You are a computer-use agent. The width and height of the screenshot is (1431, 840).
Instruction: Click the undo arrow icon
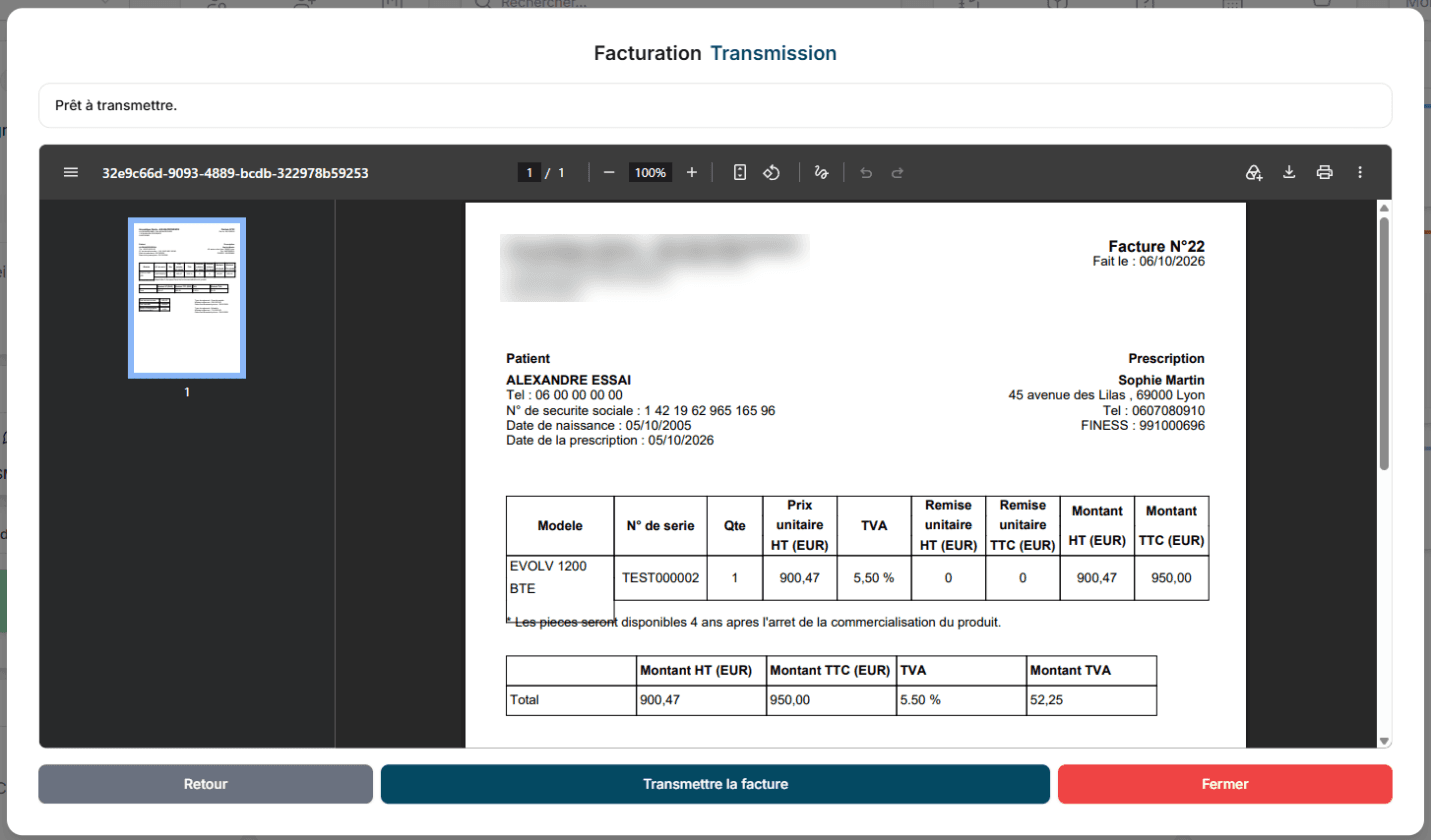tap(866, 172)
